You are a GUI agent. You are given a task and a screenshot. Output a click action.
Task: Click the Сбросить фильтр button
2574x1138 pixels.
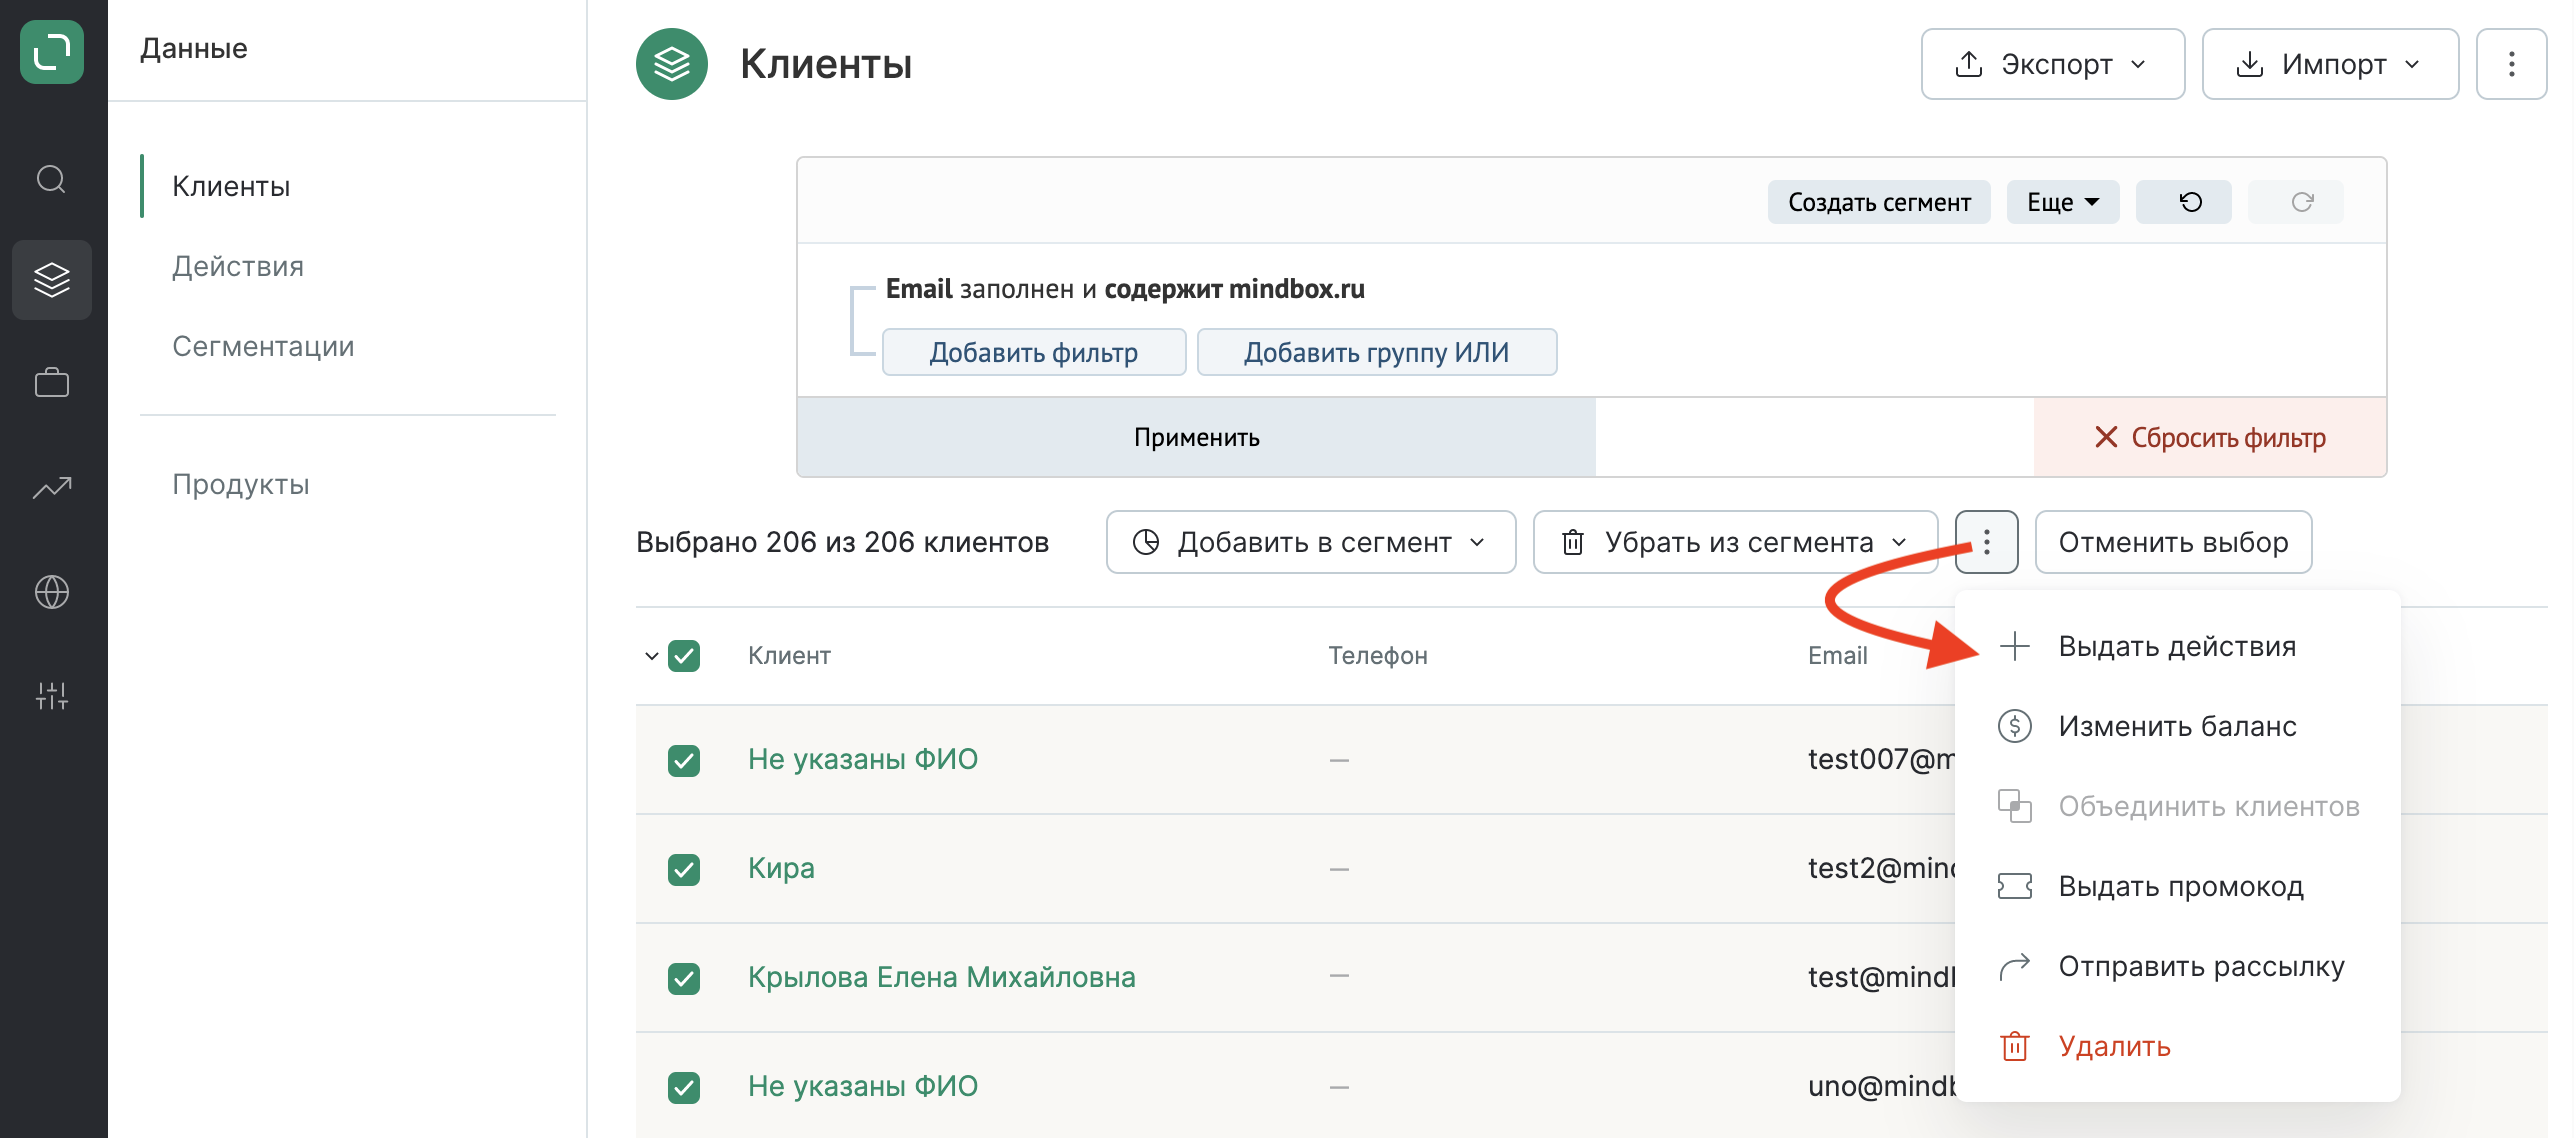tap(2210, 437)
